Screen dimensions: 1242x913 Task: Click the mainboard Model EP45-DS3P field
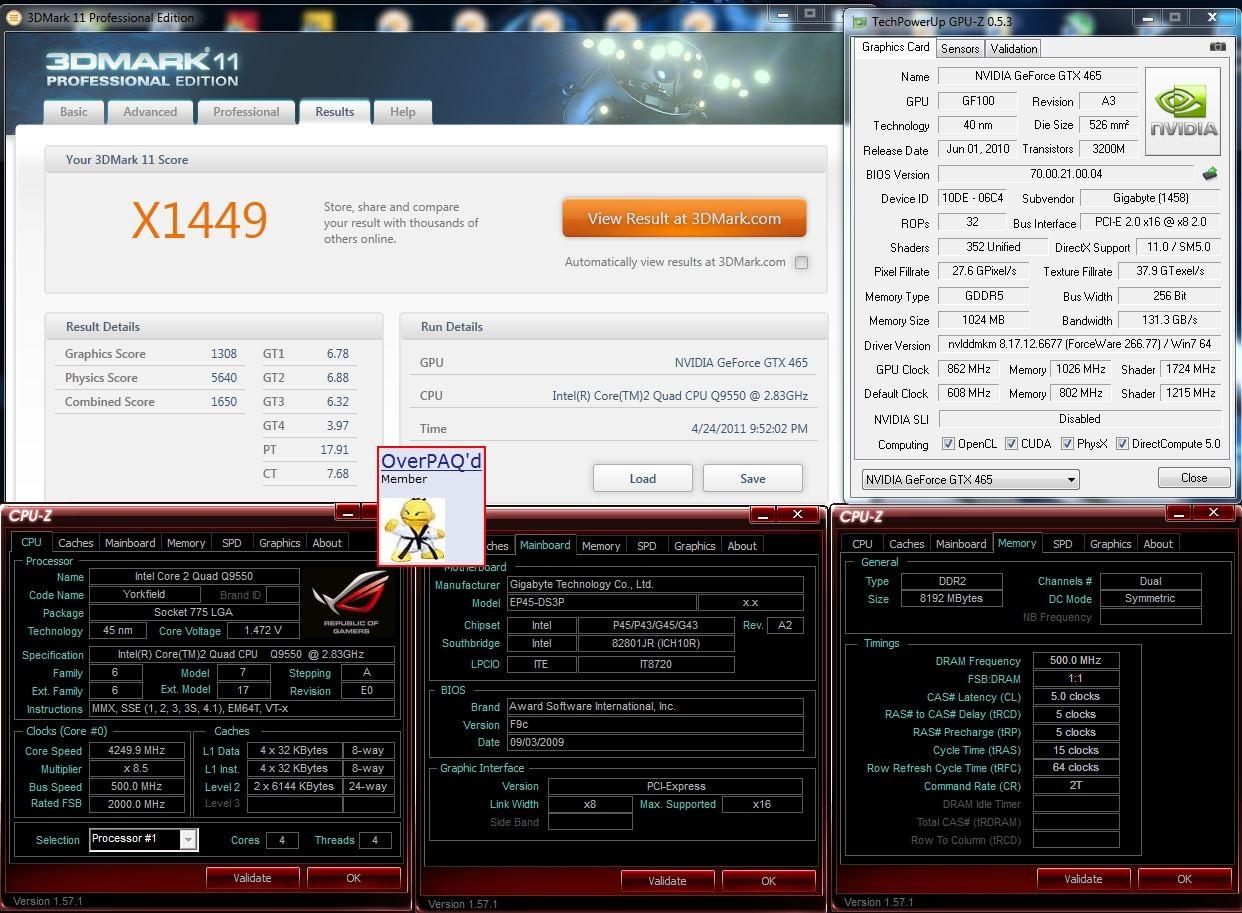coord(601,603)
